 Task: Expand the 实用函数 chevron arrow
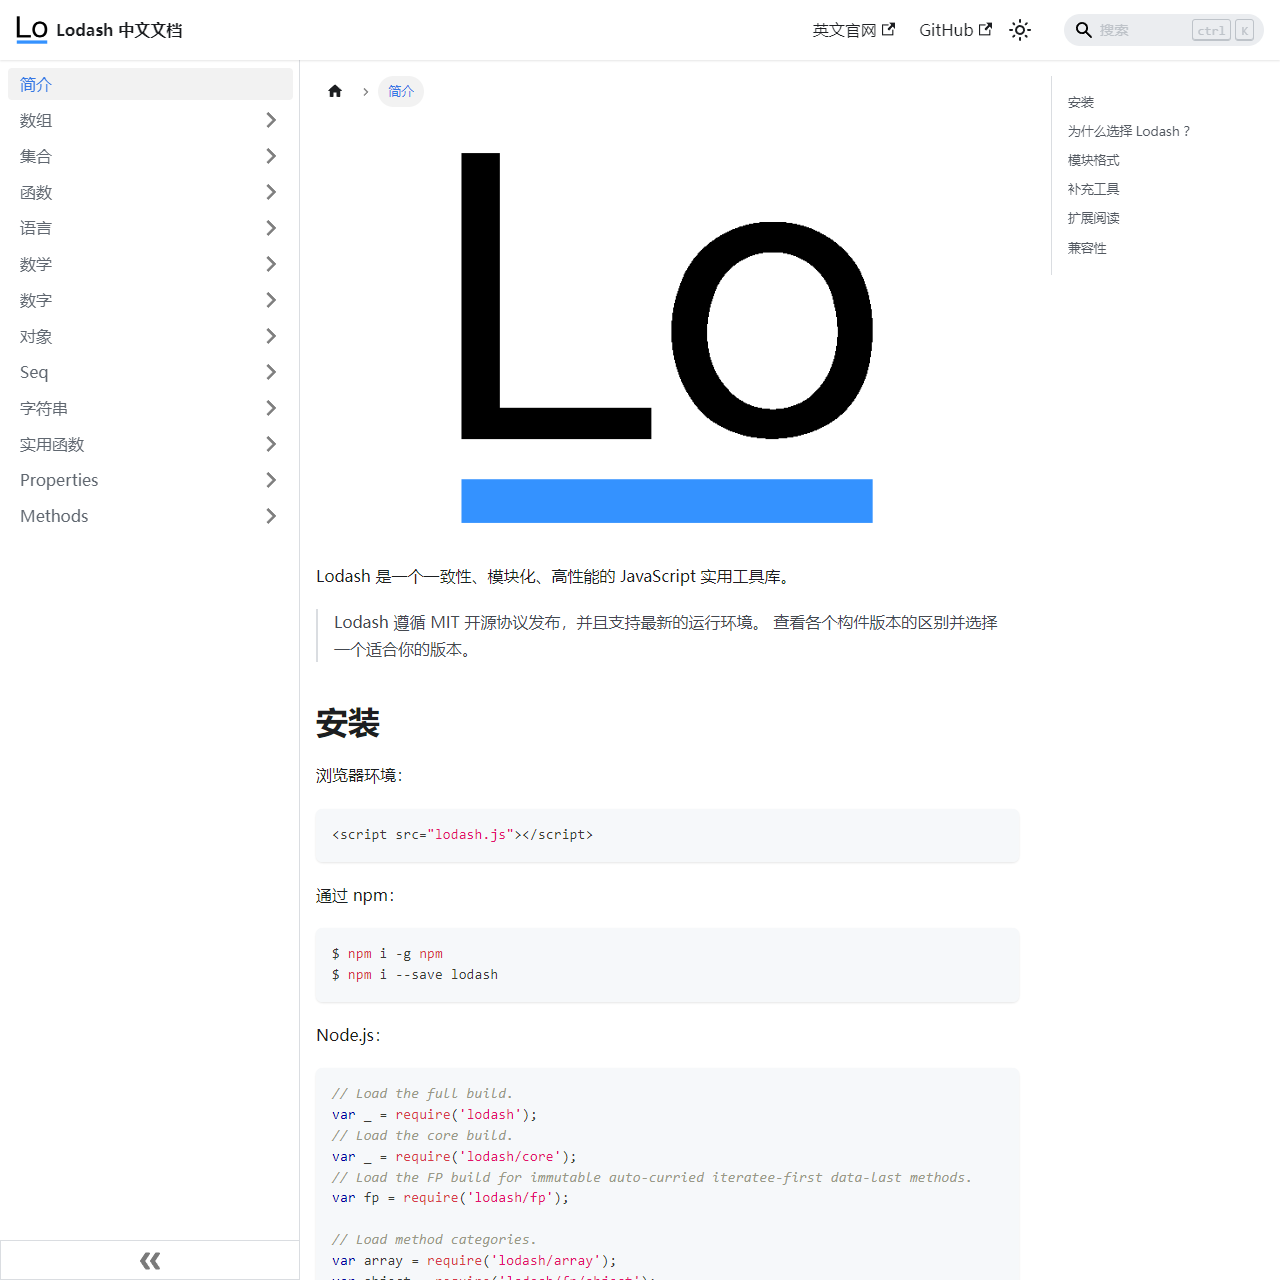[x=271, y=444]
